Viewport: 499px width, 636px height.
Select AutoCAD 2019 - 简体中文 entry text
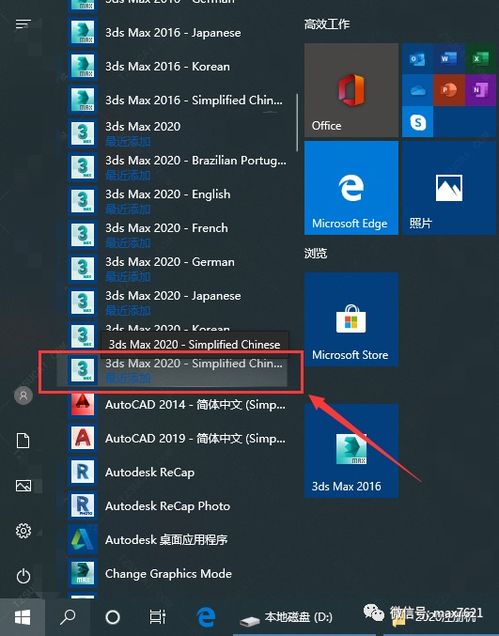click(195, 438)
